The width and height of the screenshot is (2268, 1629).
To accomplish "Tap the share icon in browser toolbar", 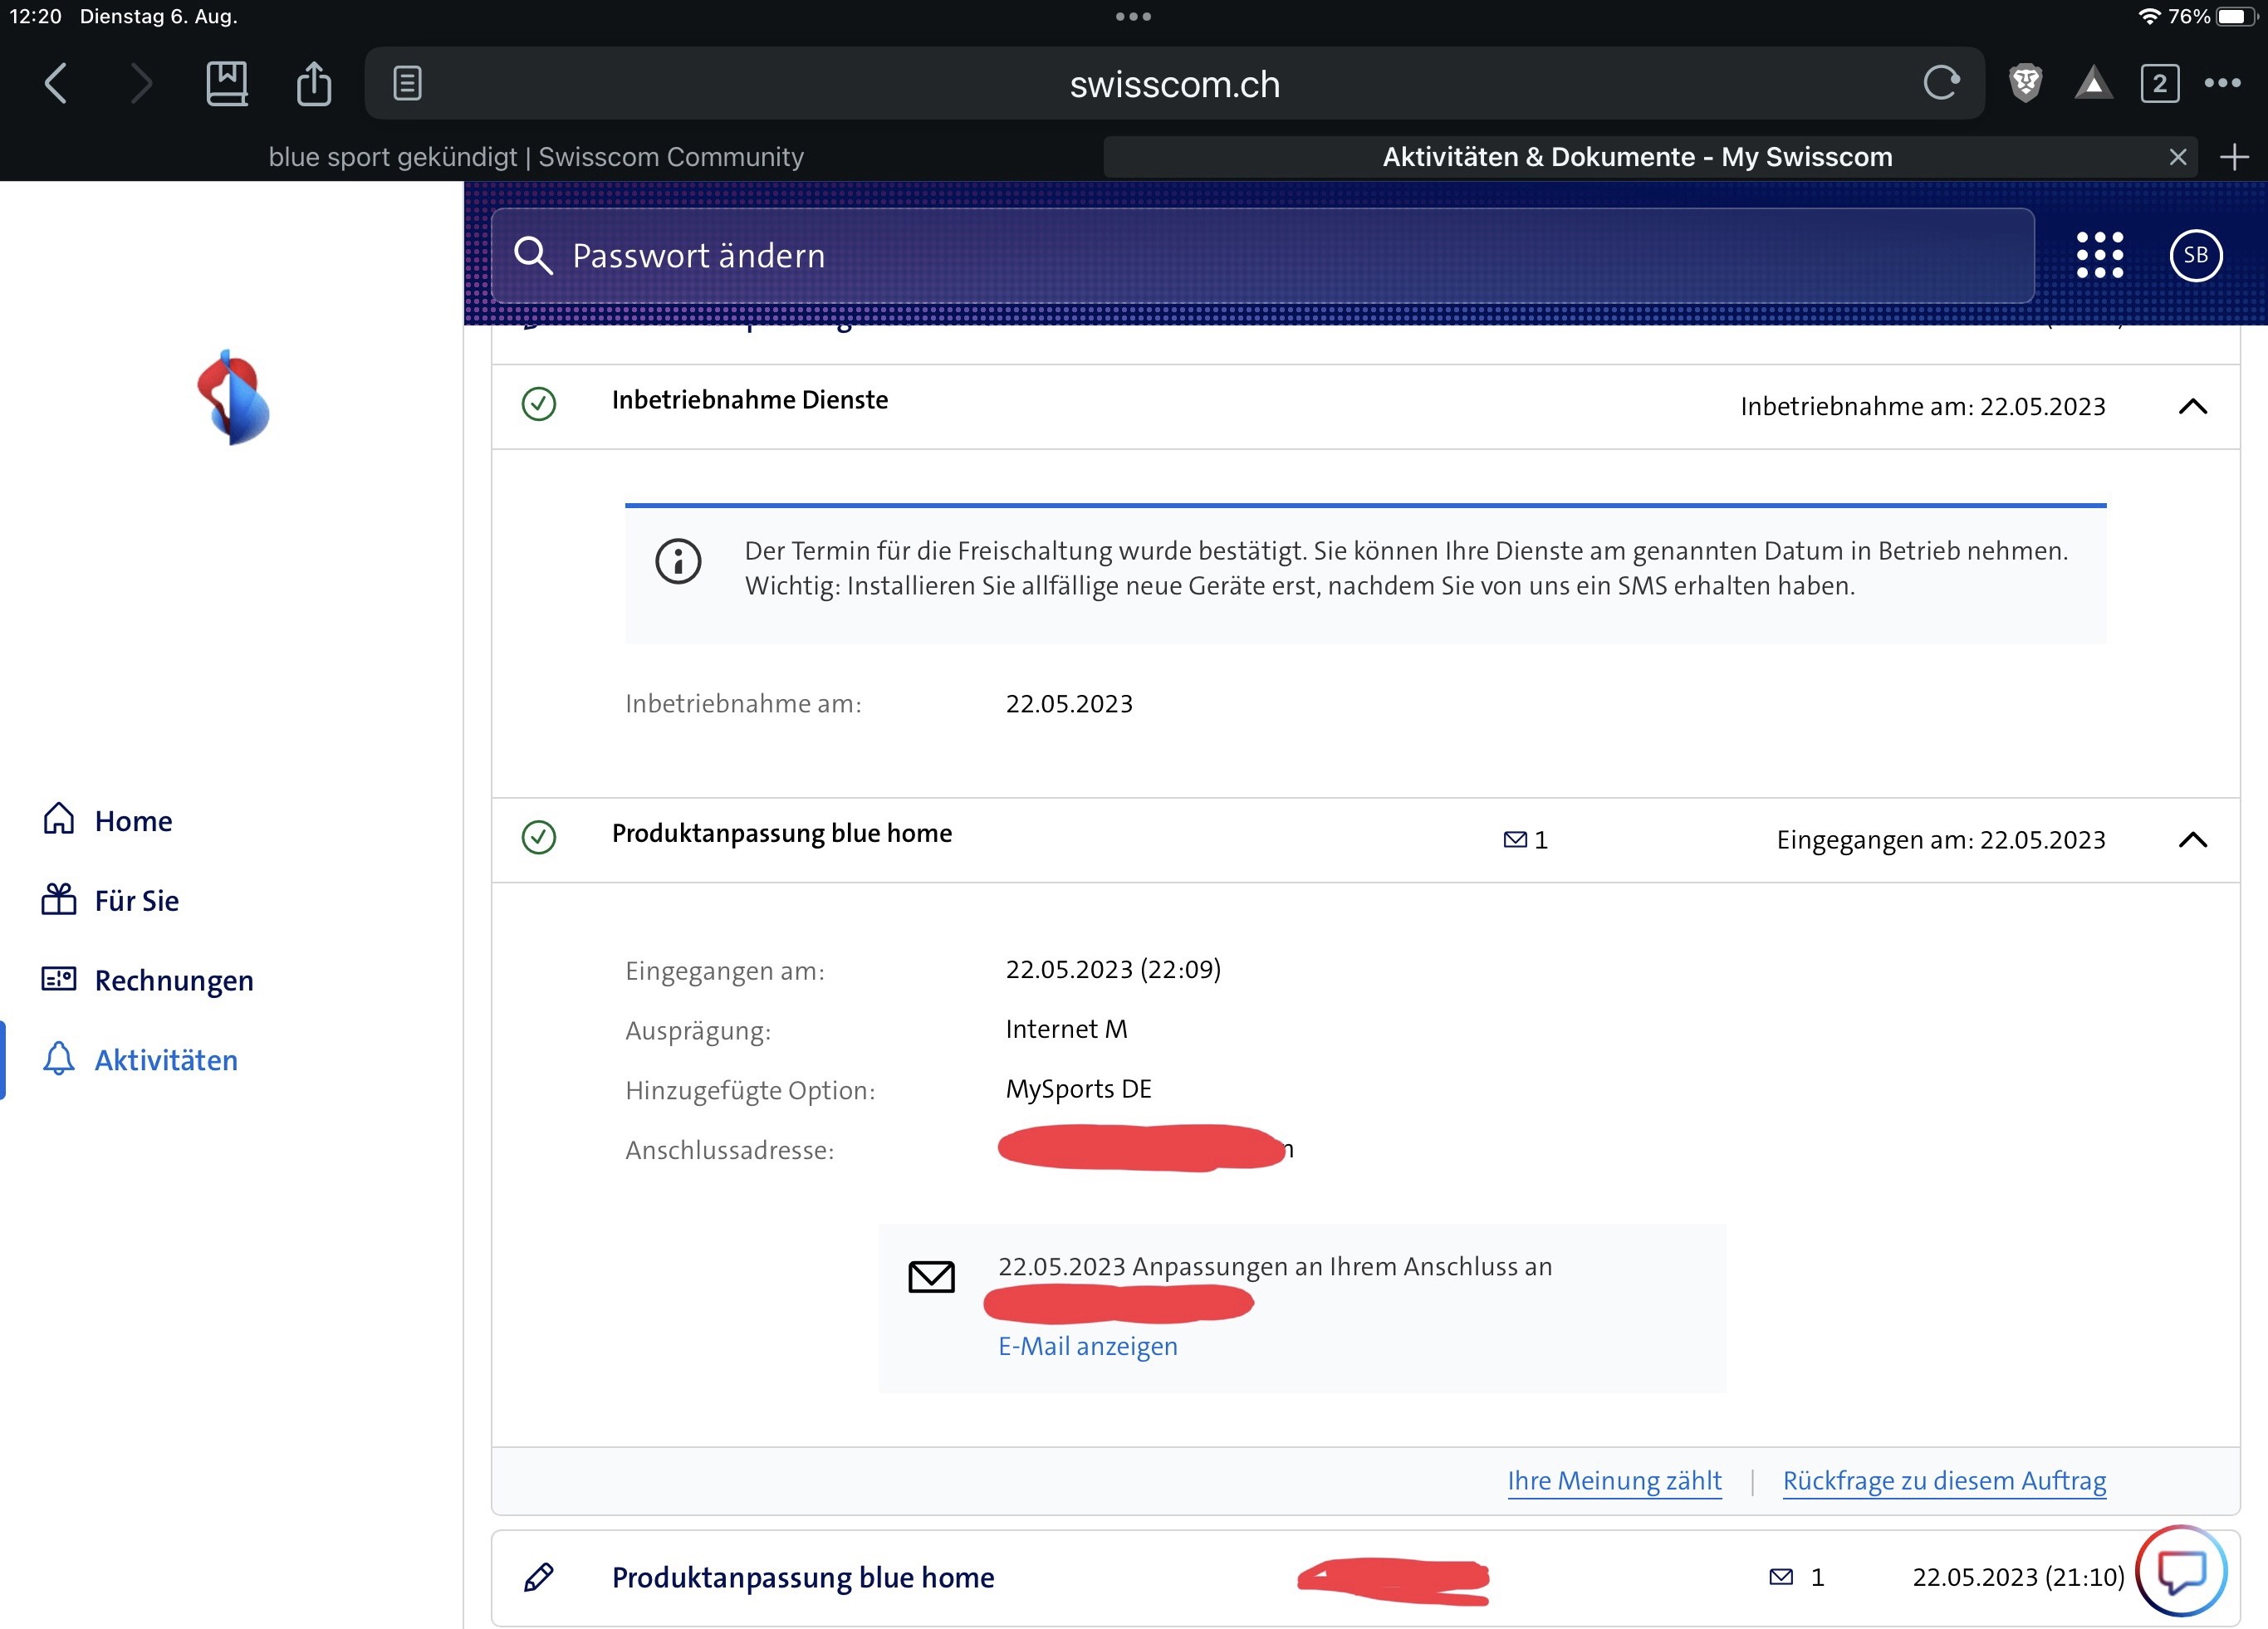I will pyautogui.click(x=313, y=83).
